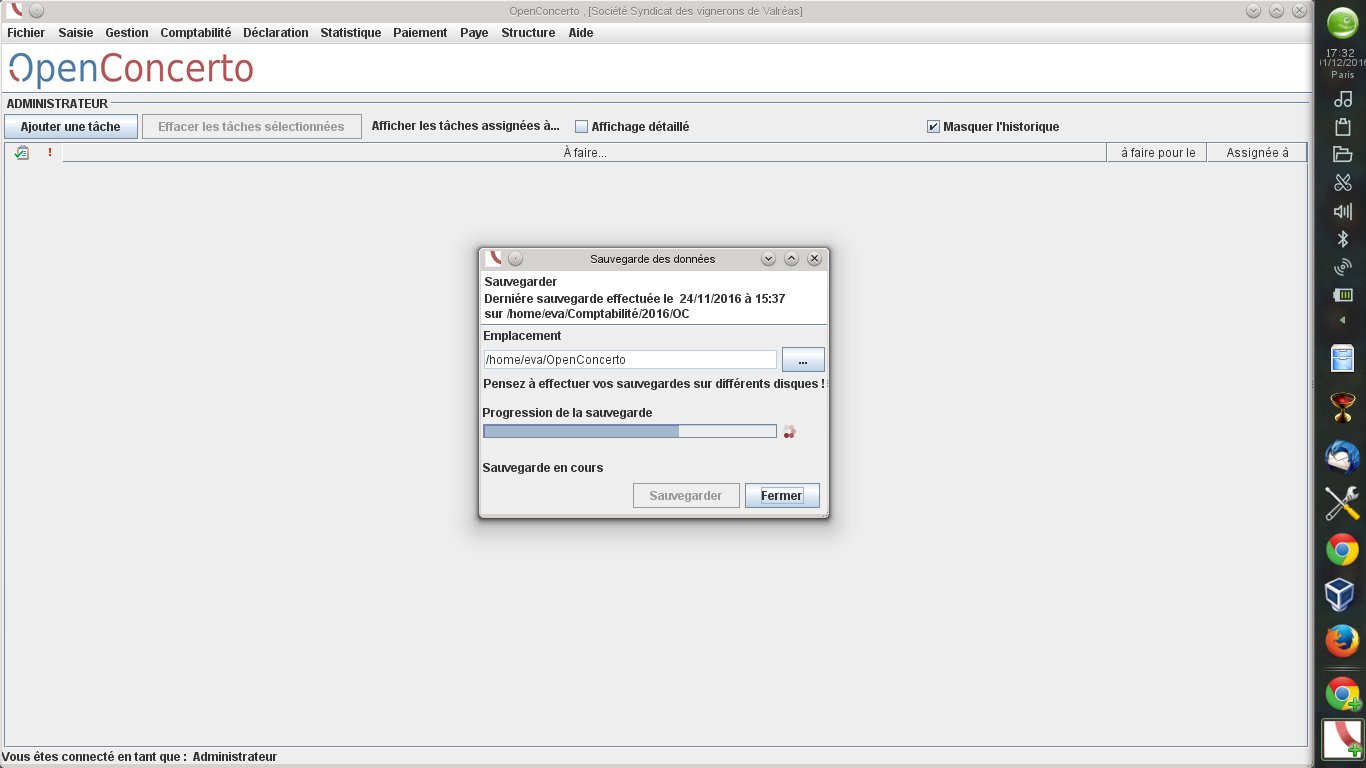The image size is (1366, 768).
Task: Click the battery status tray icon
Action: 1343,295
